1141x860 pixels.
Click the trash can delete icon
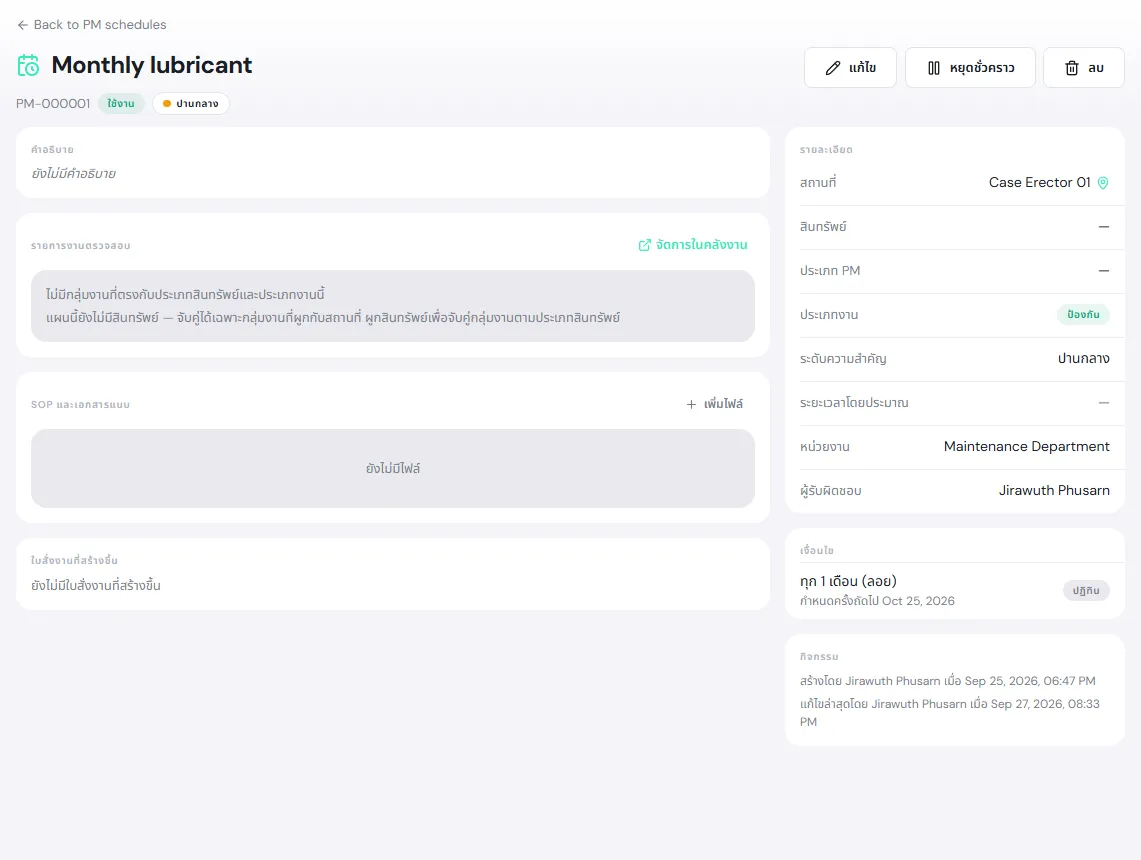tap(1071, 68)
